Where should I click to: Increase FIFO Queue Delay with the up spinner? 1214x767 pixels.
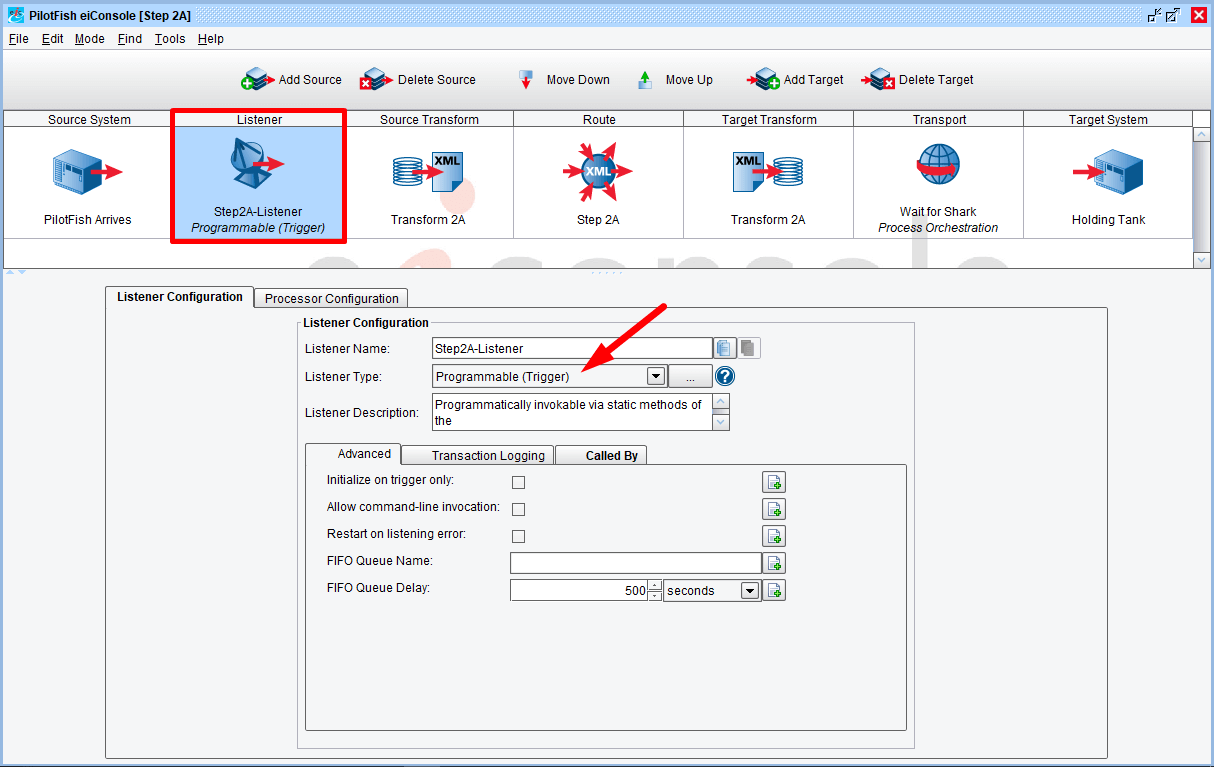pyautogui.click(x=655, y=585)
